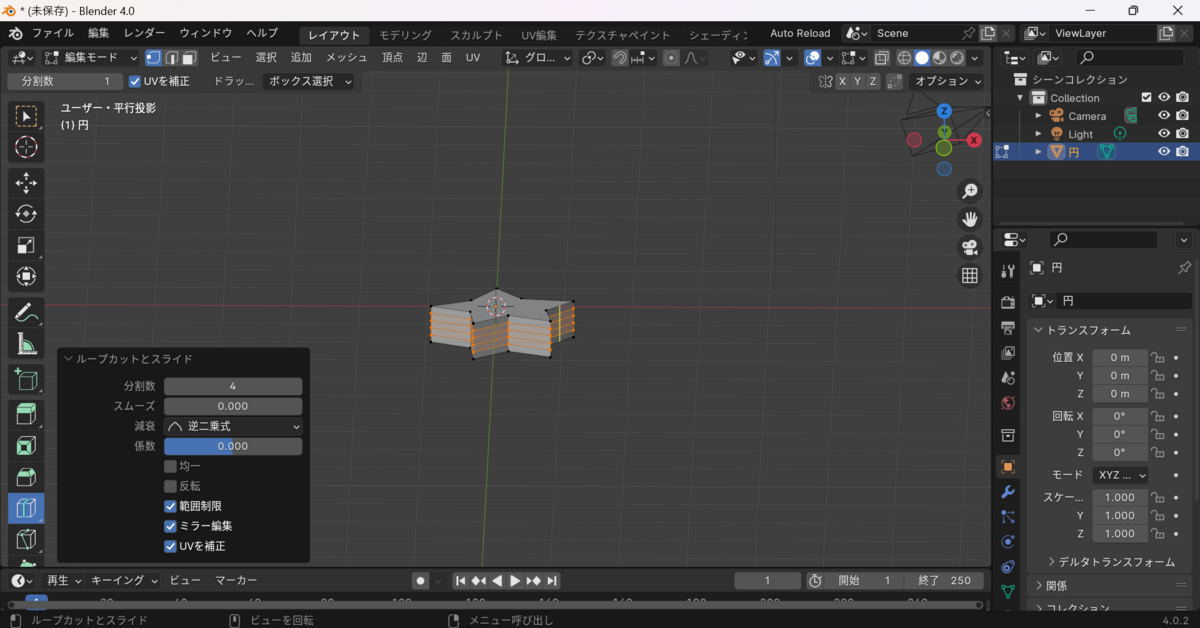
Task: Select the Measure tool
Action: click(26, 344)
